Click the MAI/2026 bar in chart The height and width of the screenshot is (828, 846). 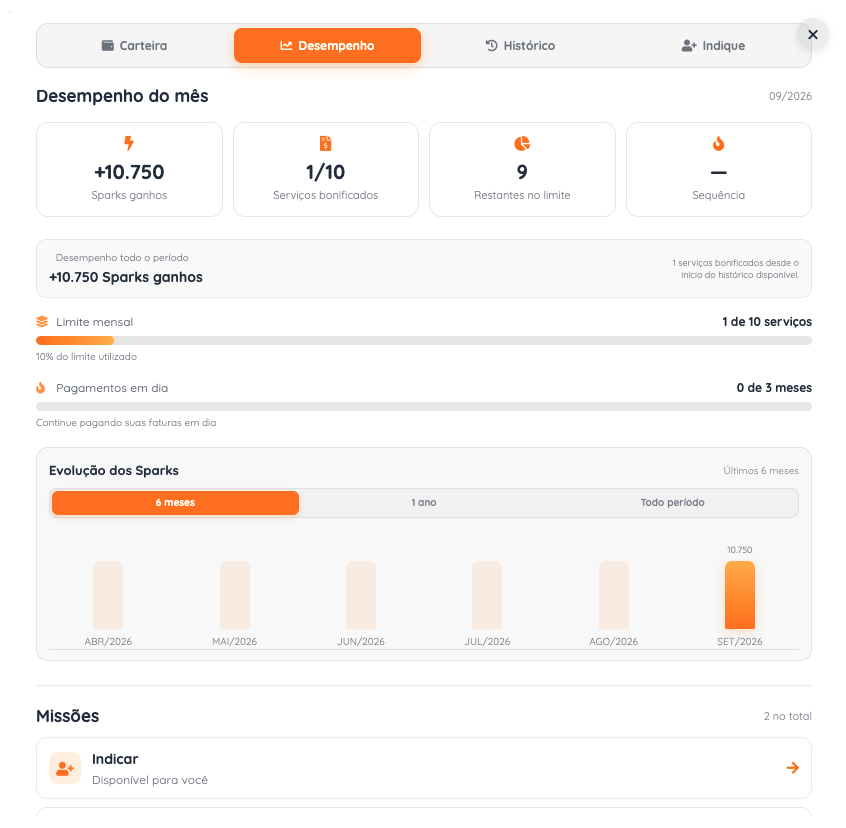click(235, 595)
